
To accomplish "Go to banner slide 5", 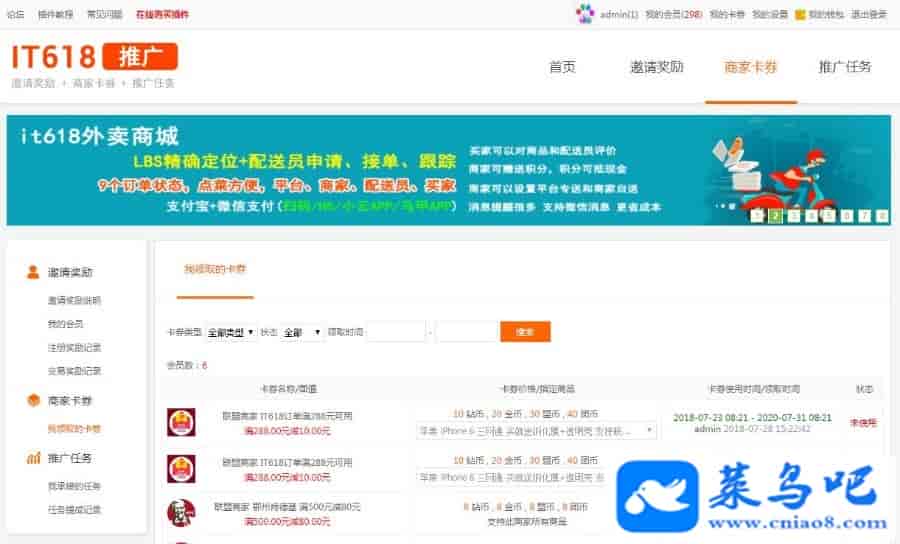I will 829,216.
